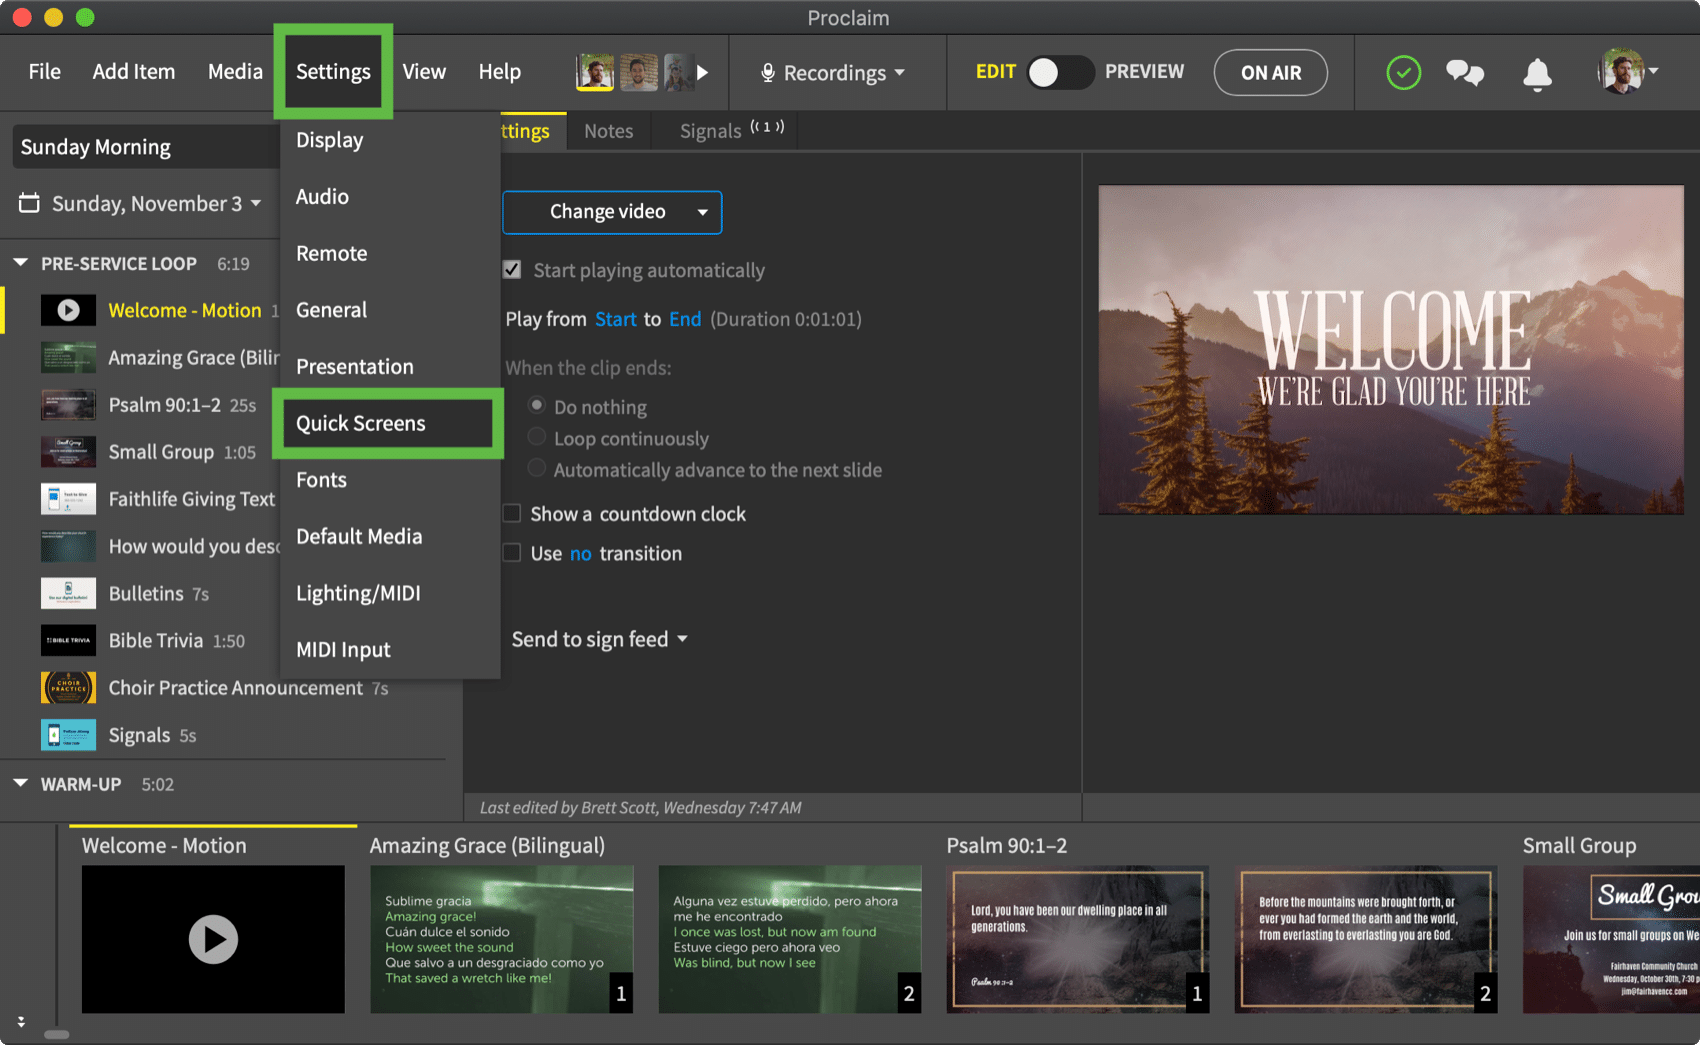
Task: Click the second collaborator avatar
Action: [638, 72]
